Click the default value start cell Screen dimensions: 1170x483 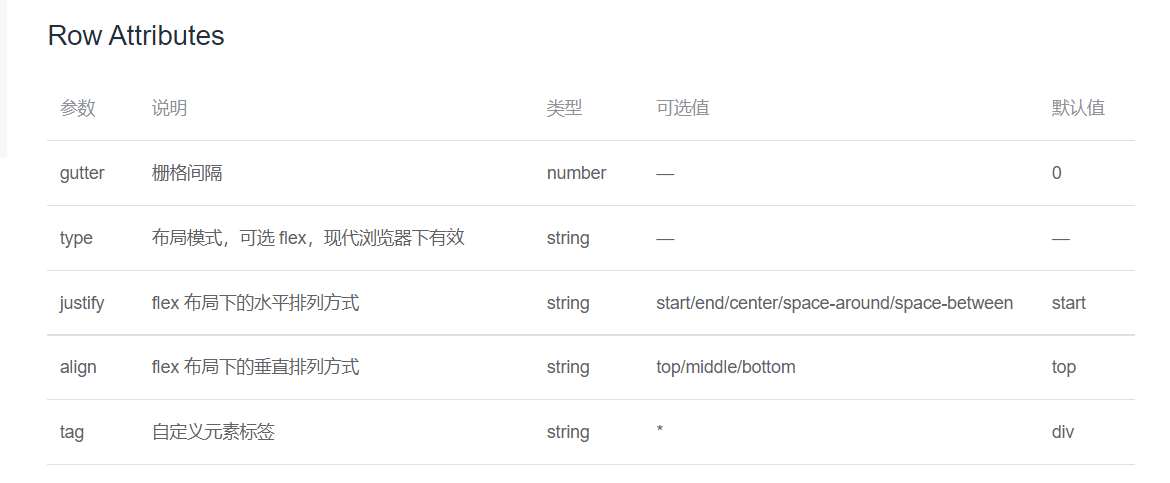point(1068,303)
